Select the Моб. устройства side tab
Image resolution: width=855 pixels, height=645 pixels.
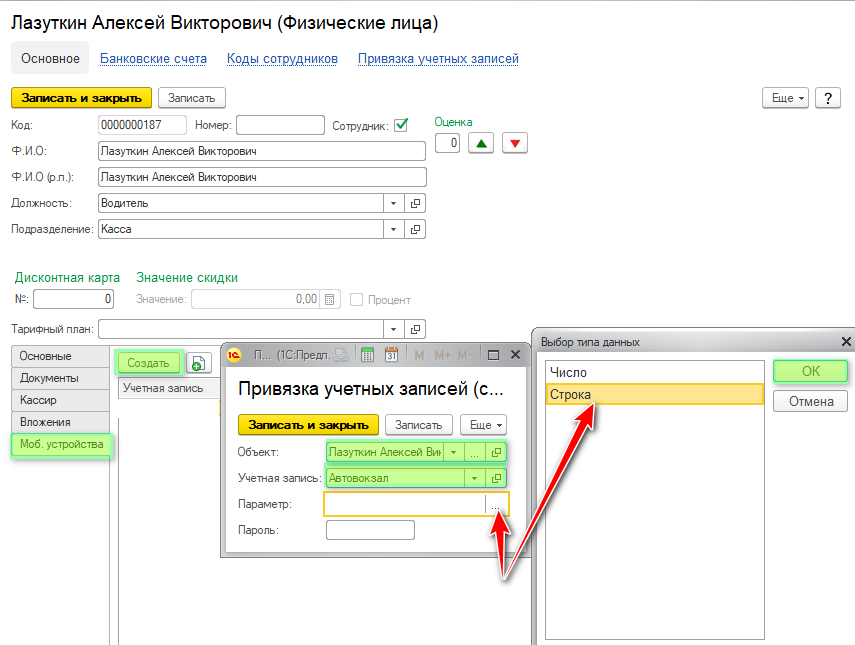point(62,444)
